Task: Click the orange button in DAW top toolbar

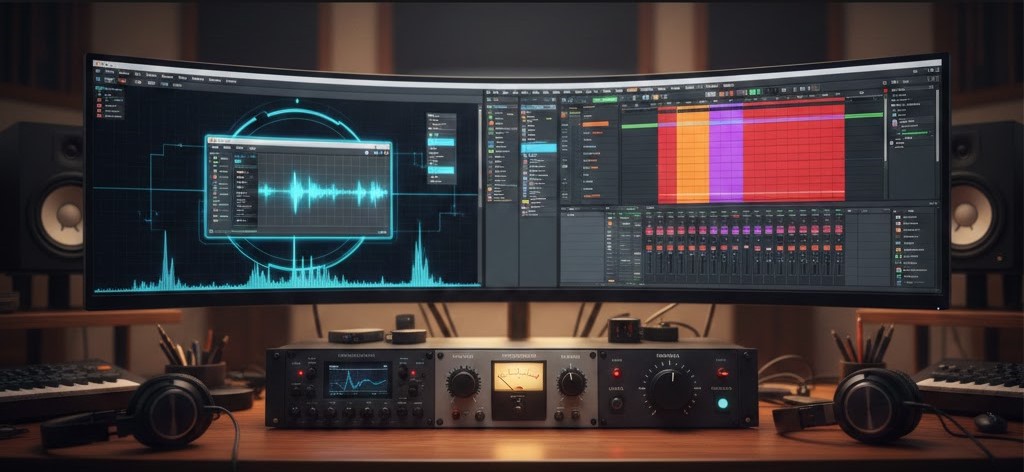Action: (x=632, y=91)
